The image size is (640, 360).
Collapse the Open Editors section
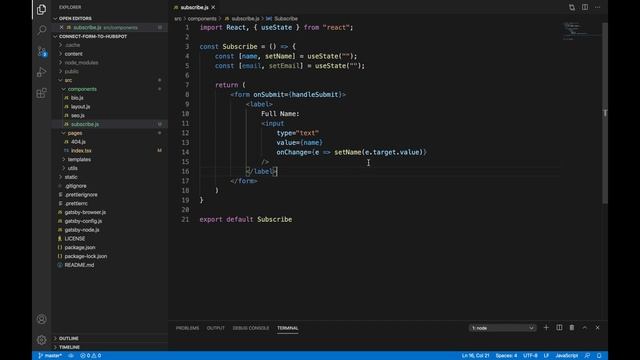pos(75,18)
